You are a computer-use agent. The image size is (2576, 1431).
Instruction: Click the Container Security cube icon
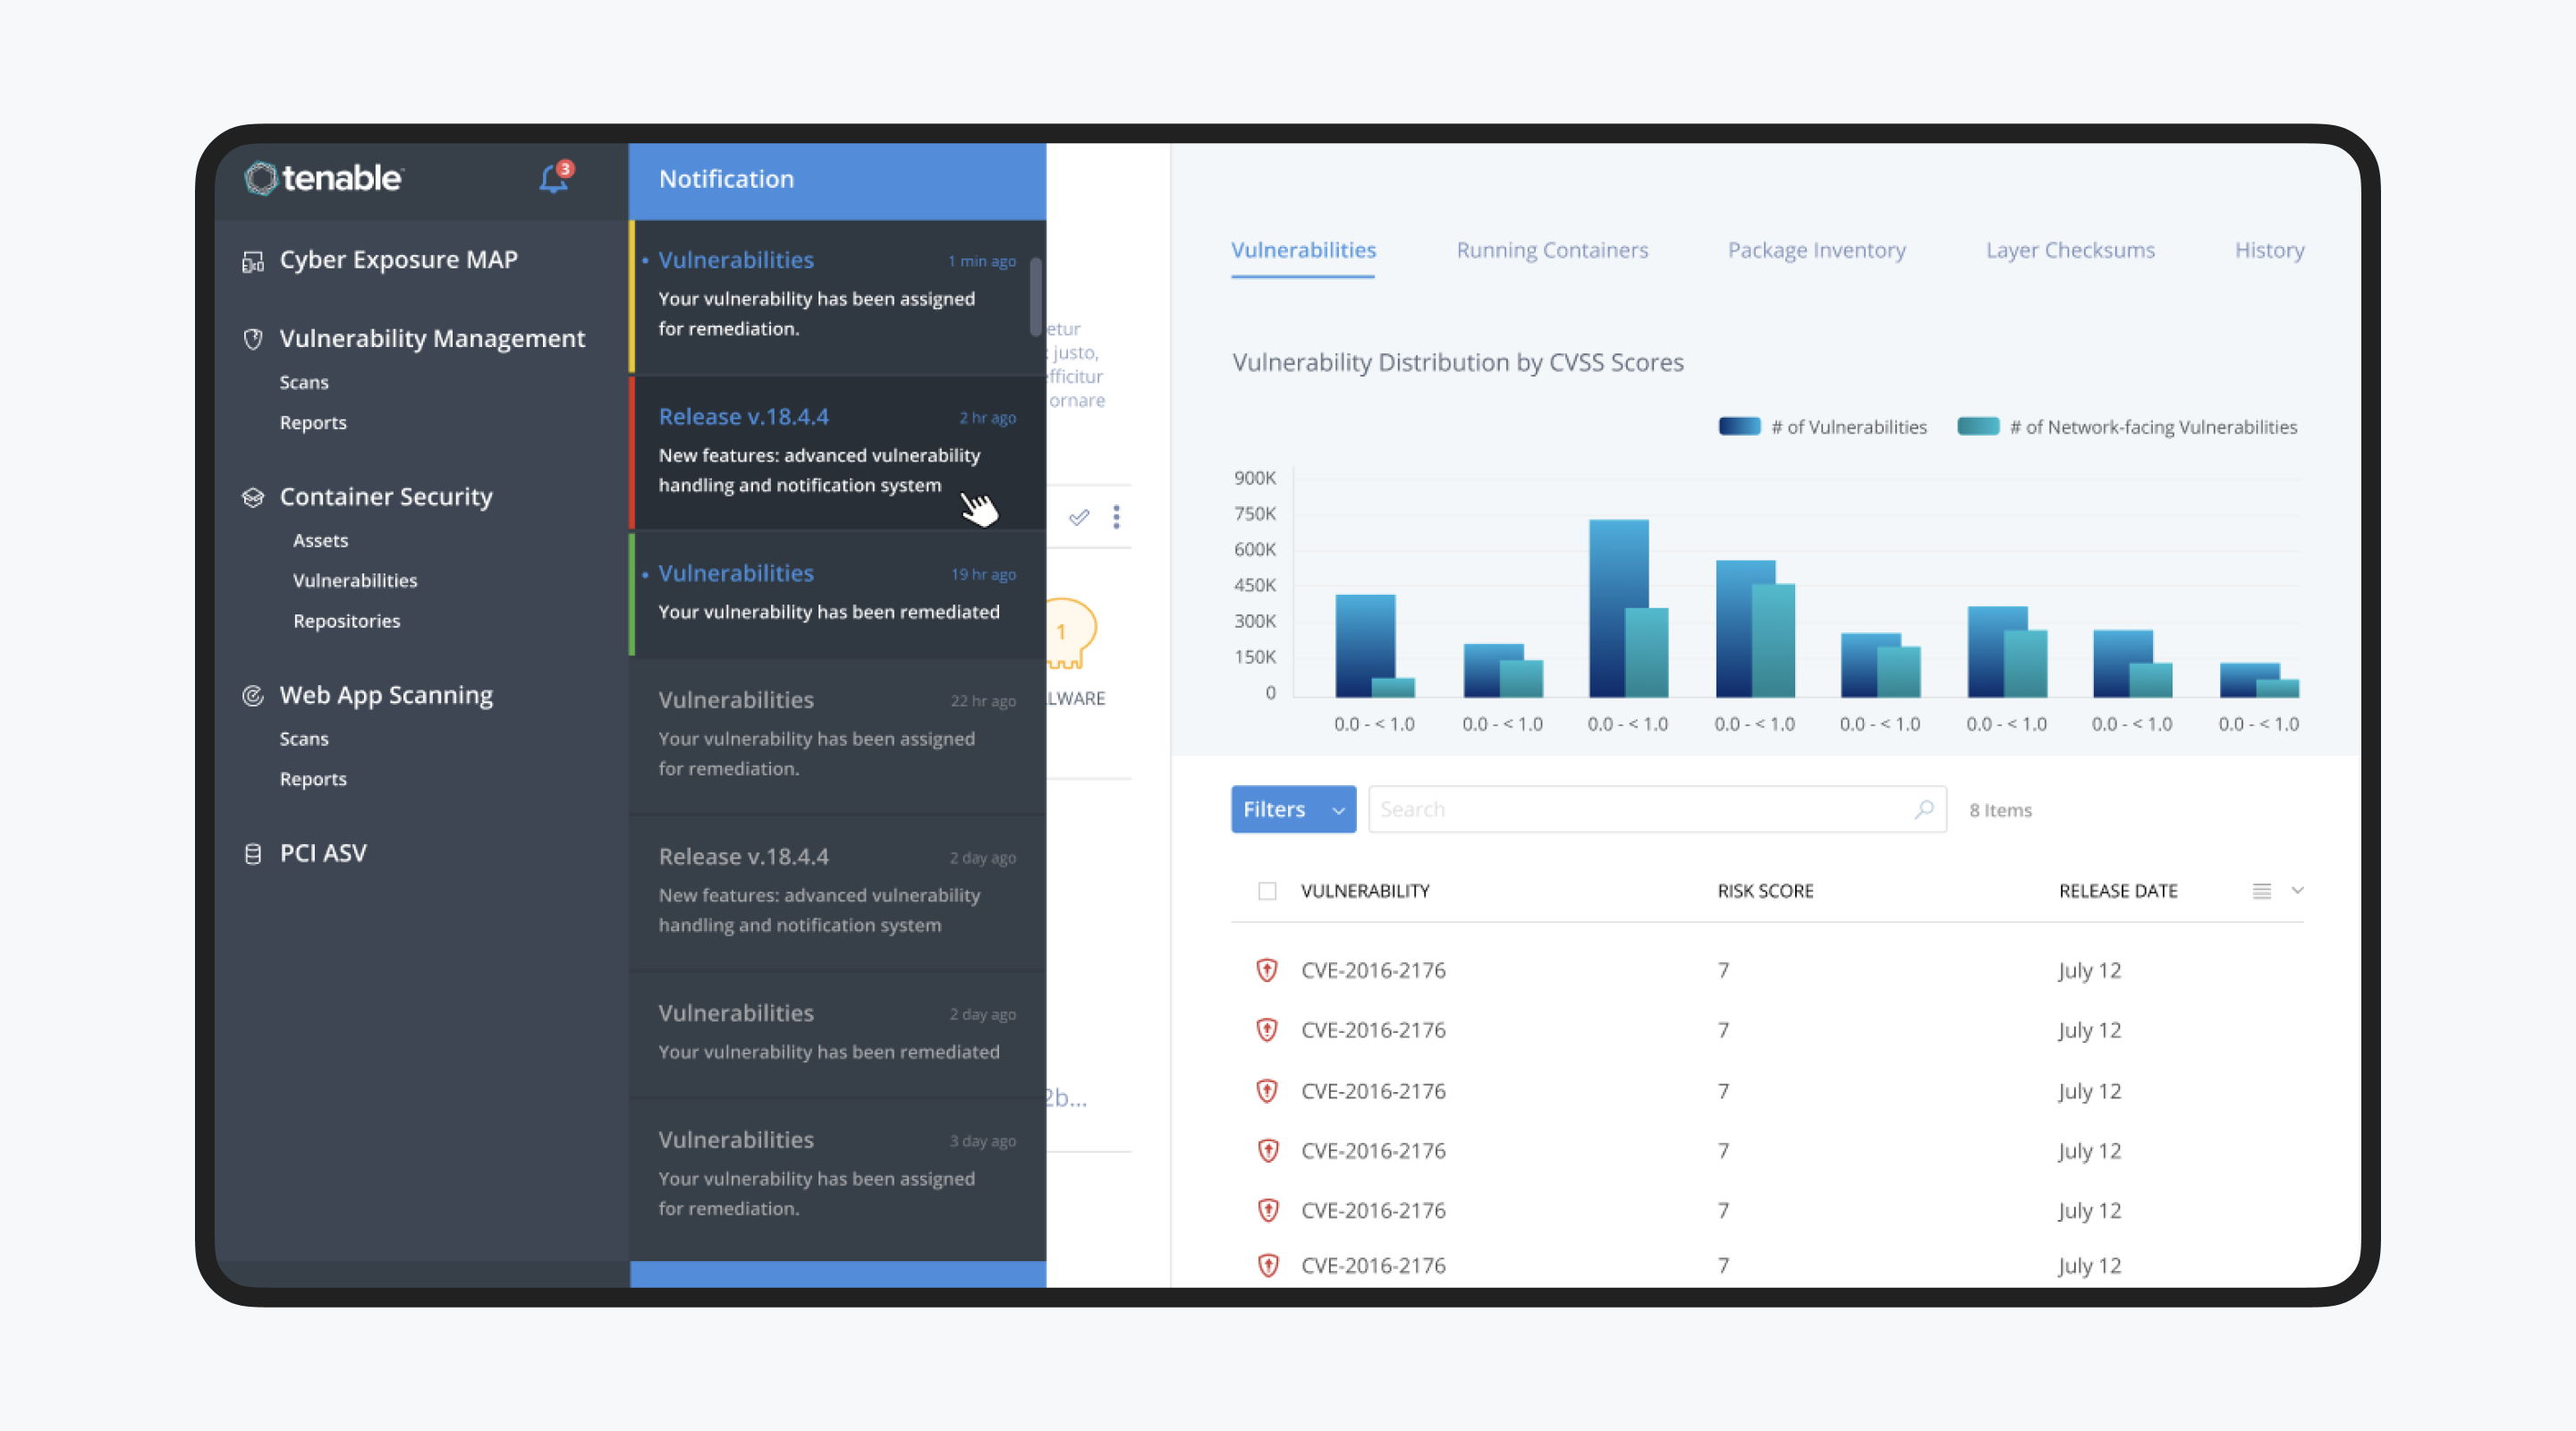coord(253,498)
